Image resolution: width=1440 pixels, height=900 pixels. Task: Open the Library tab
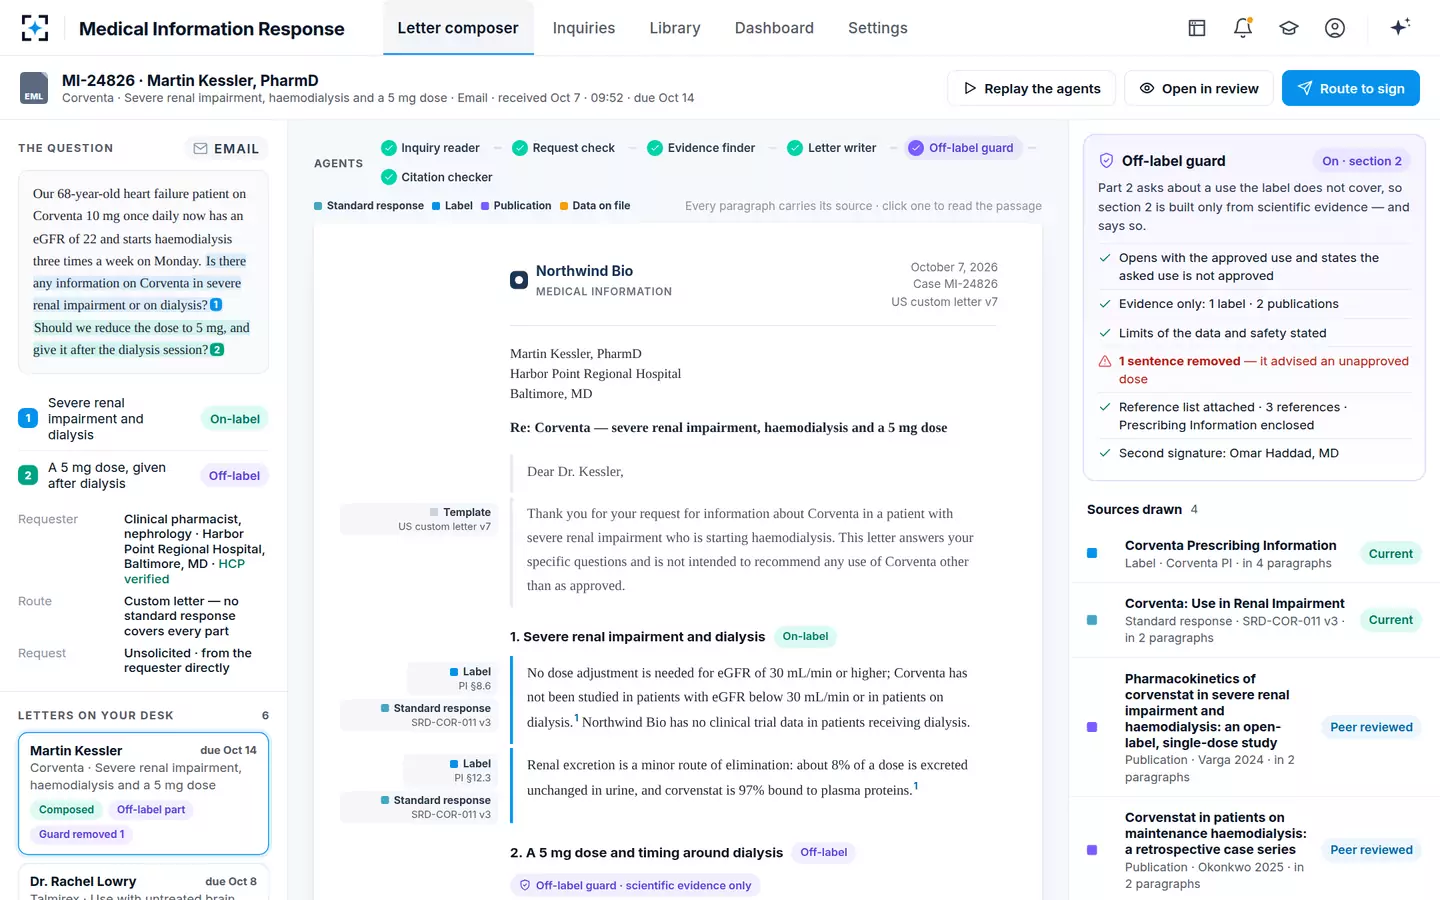pyautogui.click(x=675, y=28)
